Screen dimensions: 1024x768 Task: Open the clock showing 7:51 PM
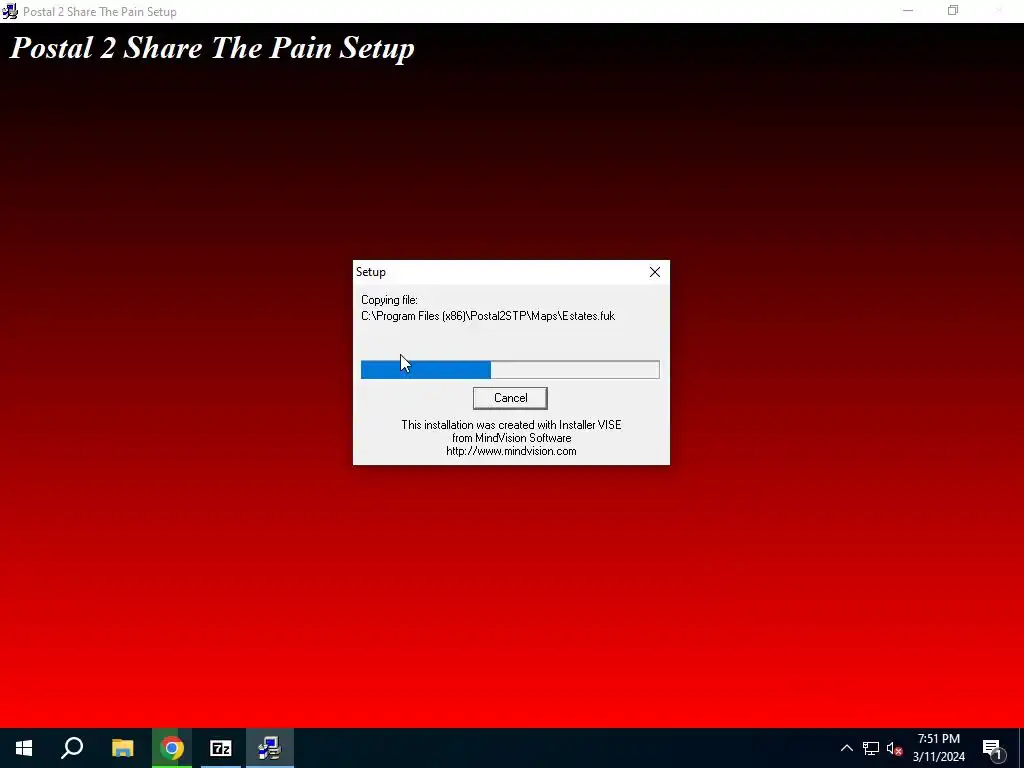(938, 748)
